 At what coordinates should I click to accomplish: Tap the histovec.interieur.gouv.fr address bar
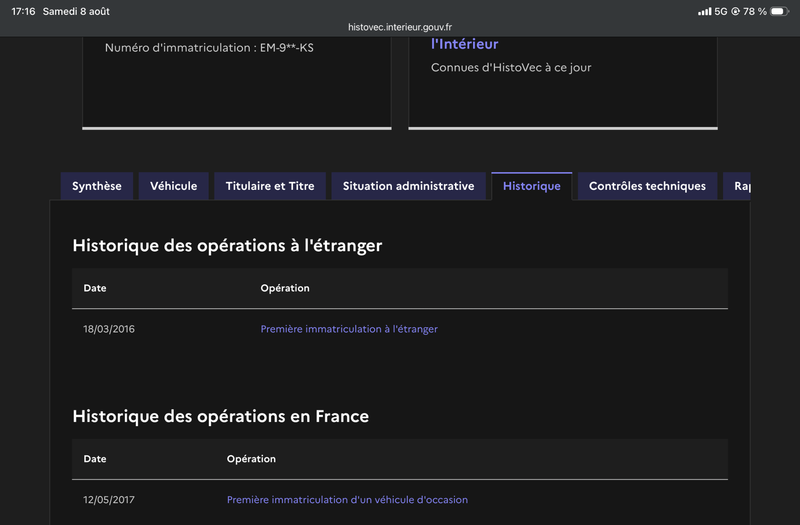[x=400, y=27]
